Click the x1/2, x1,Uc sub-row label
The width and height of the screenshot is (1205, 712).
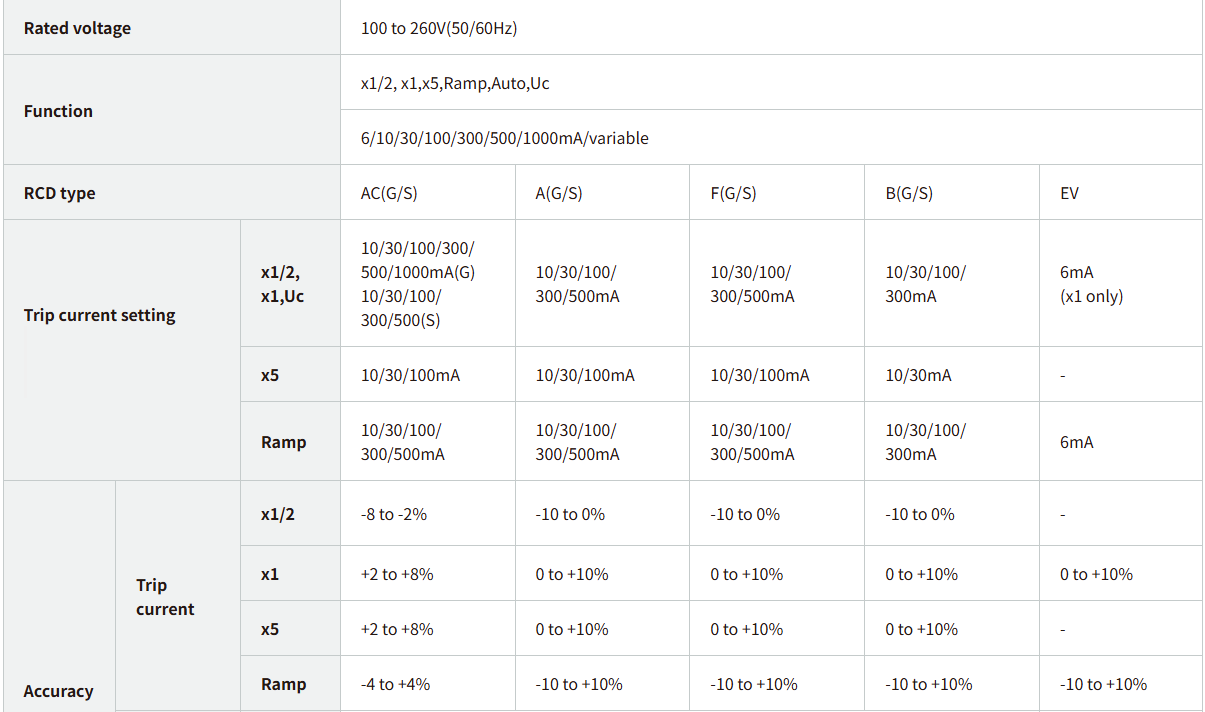point(282,284)
